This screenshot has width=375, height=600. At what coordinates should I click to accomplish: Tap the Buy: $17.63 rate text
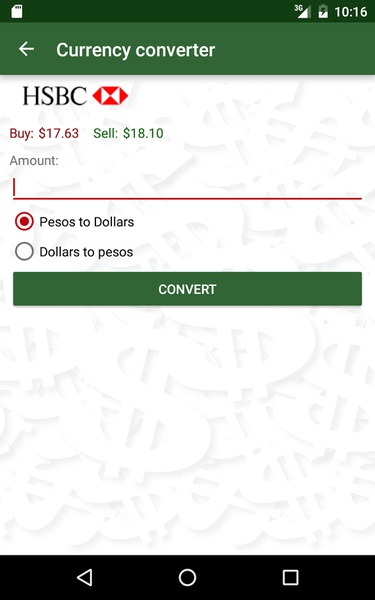click(x=44, y=134)
